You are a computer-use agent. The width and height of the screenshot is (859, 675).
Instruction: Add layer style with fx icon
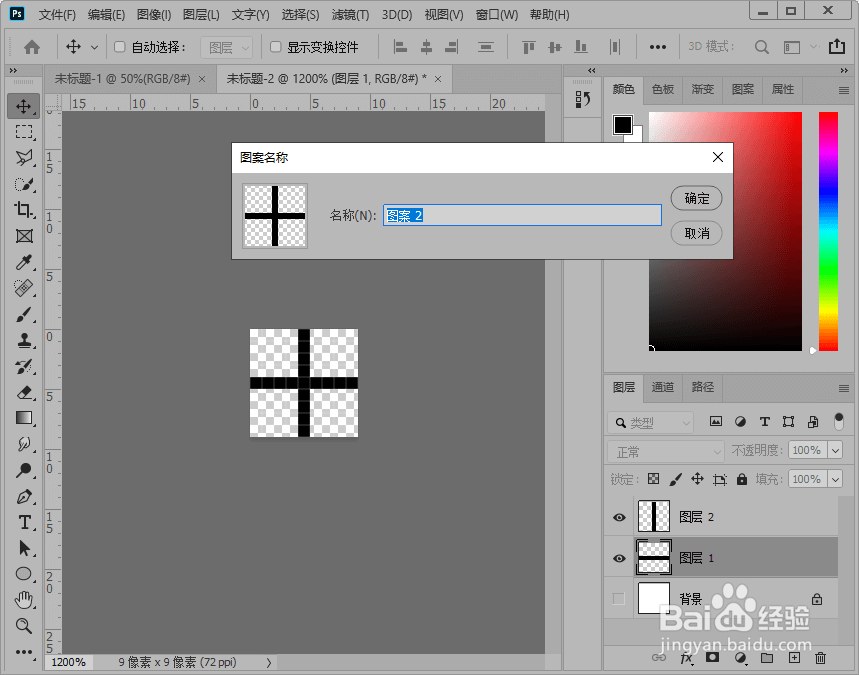click(686, 659)
